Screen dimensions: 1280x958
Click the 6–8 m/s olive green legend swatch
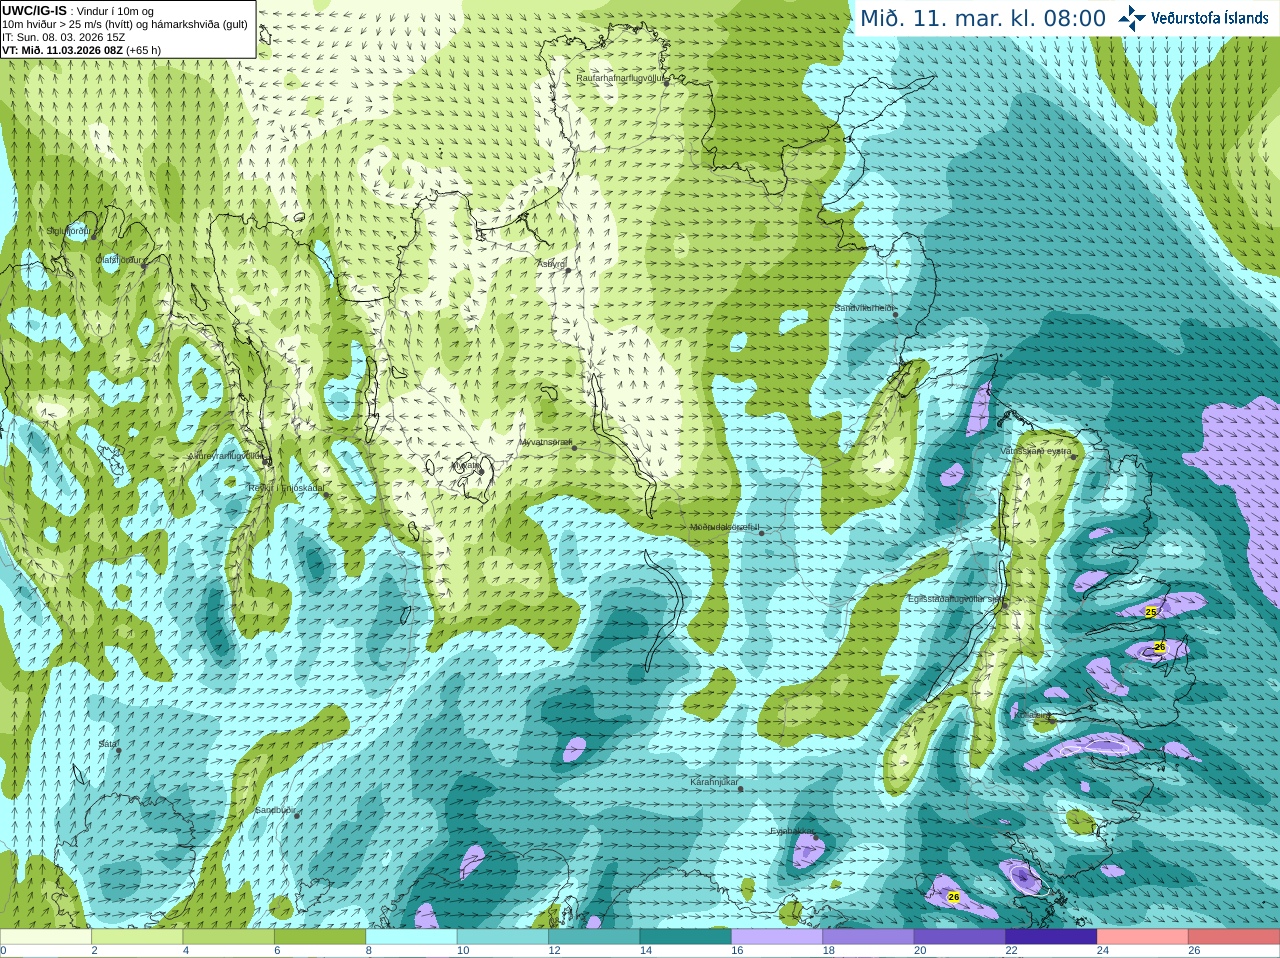pos(320,937)
